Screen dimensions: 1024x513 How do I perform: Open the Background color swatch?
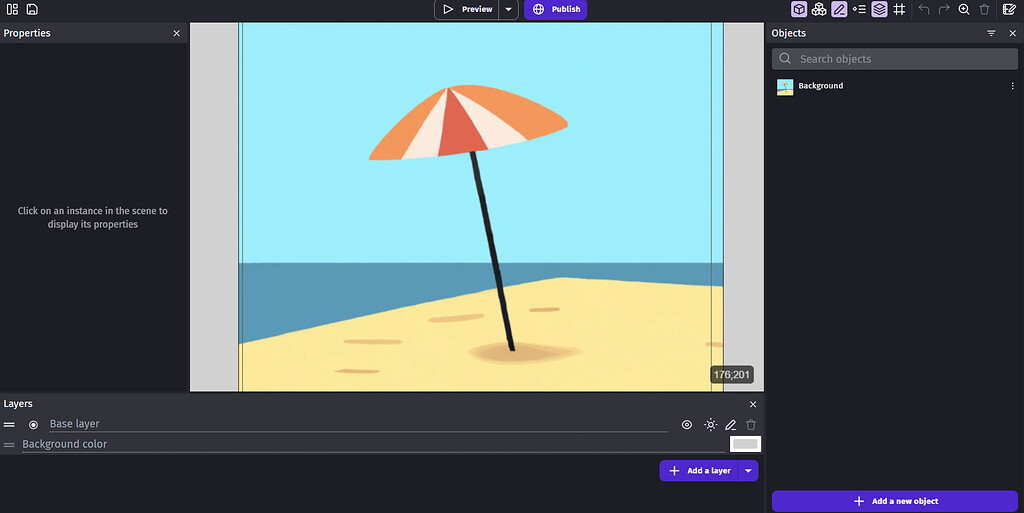click(x=745, y=444)
